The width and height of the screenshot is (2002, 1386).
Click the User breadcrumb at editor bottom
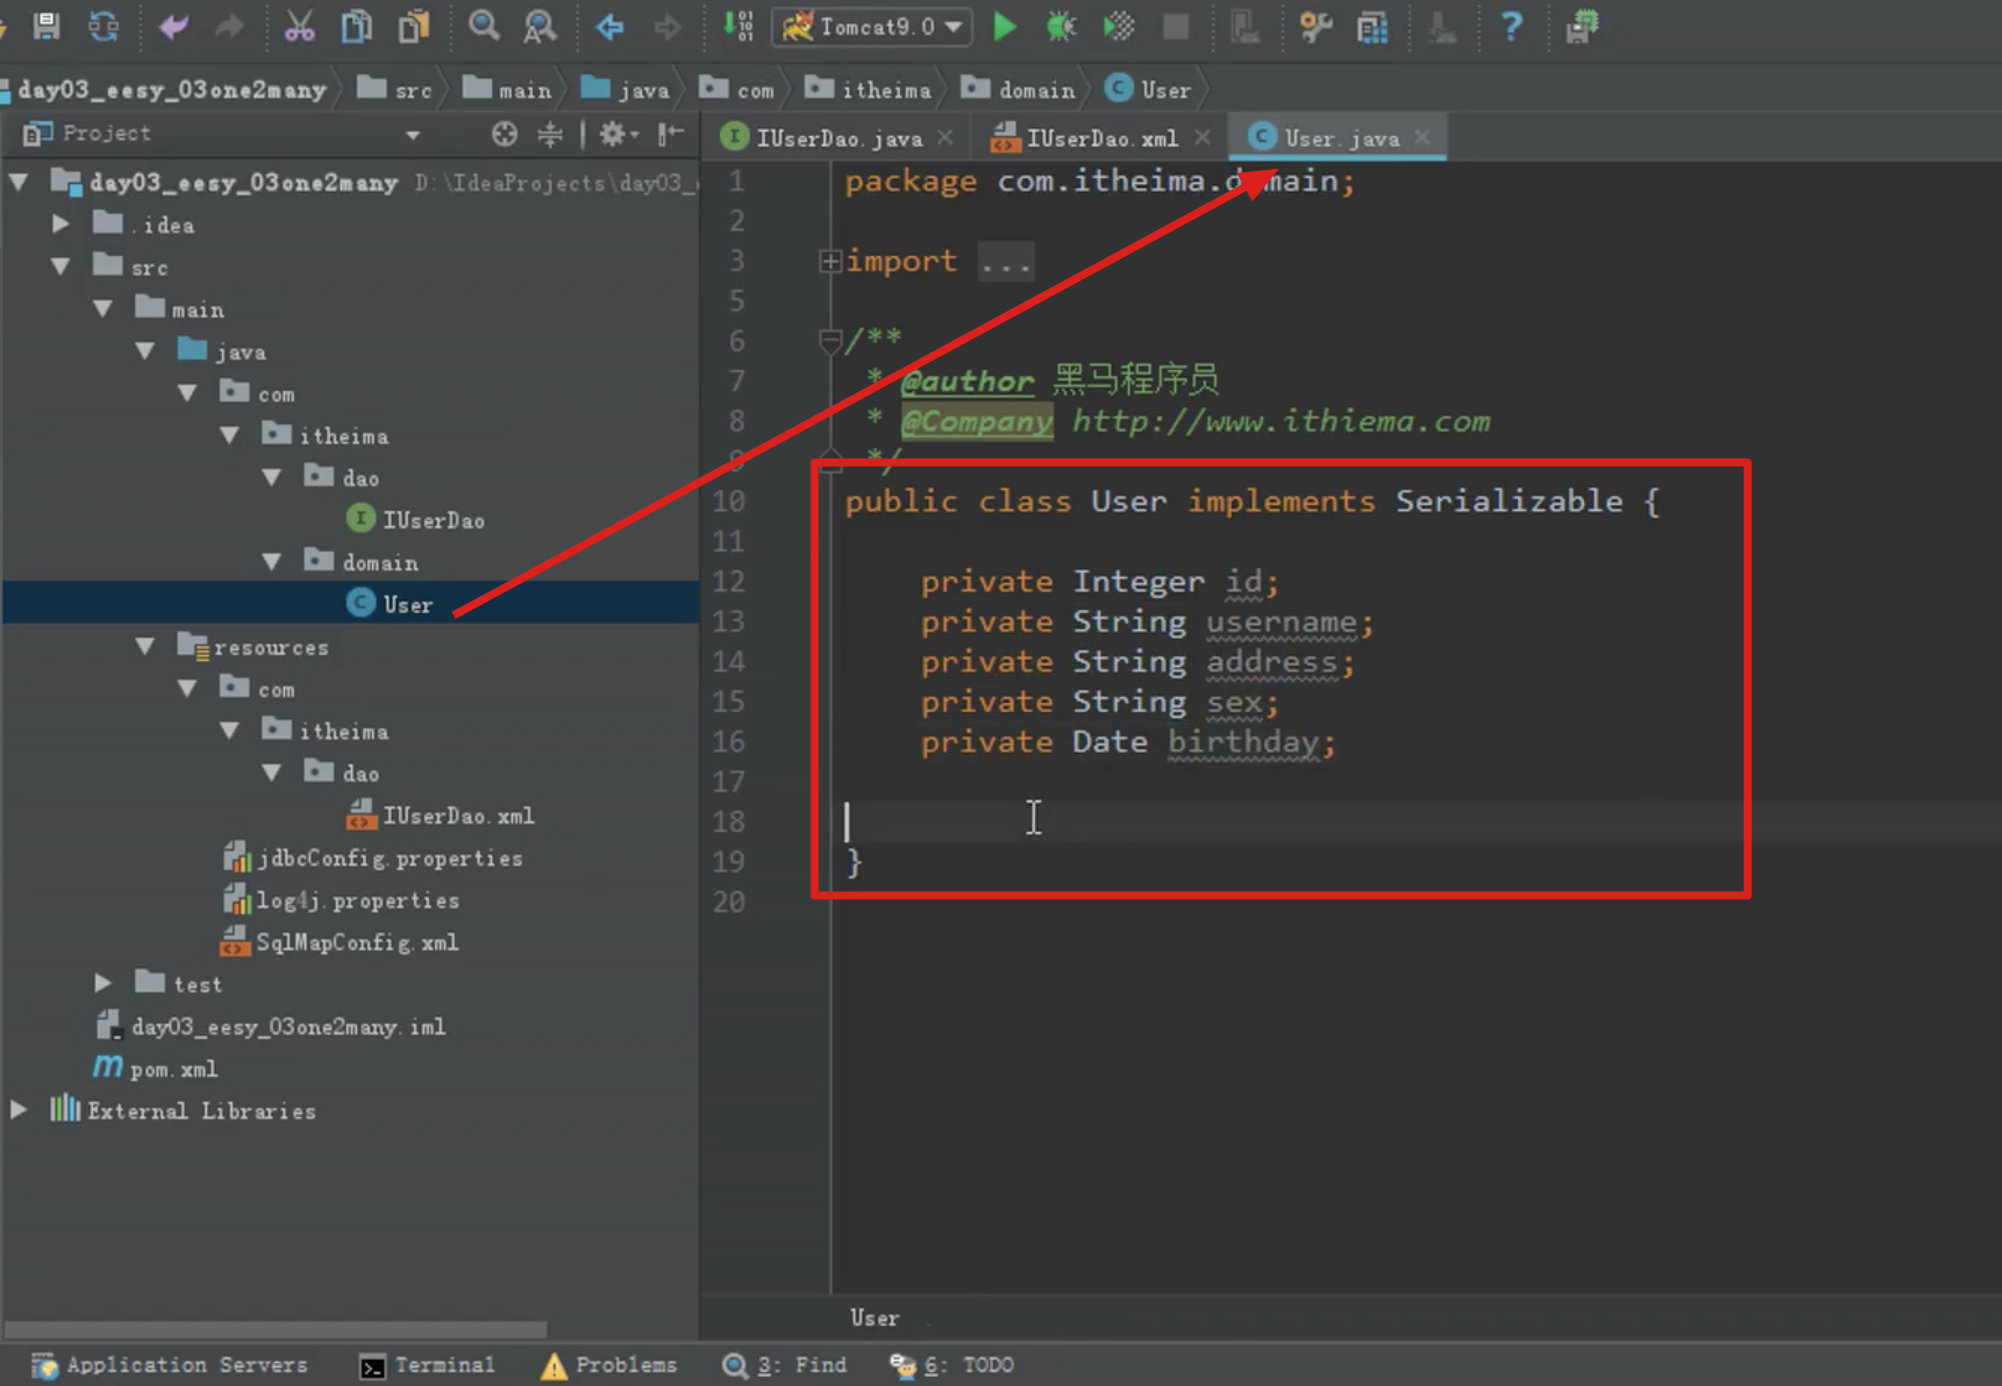875,1318
